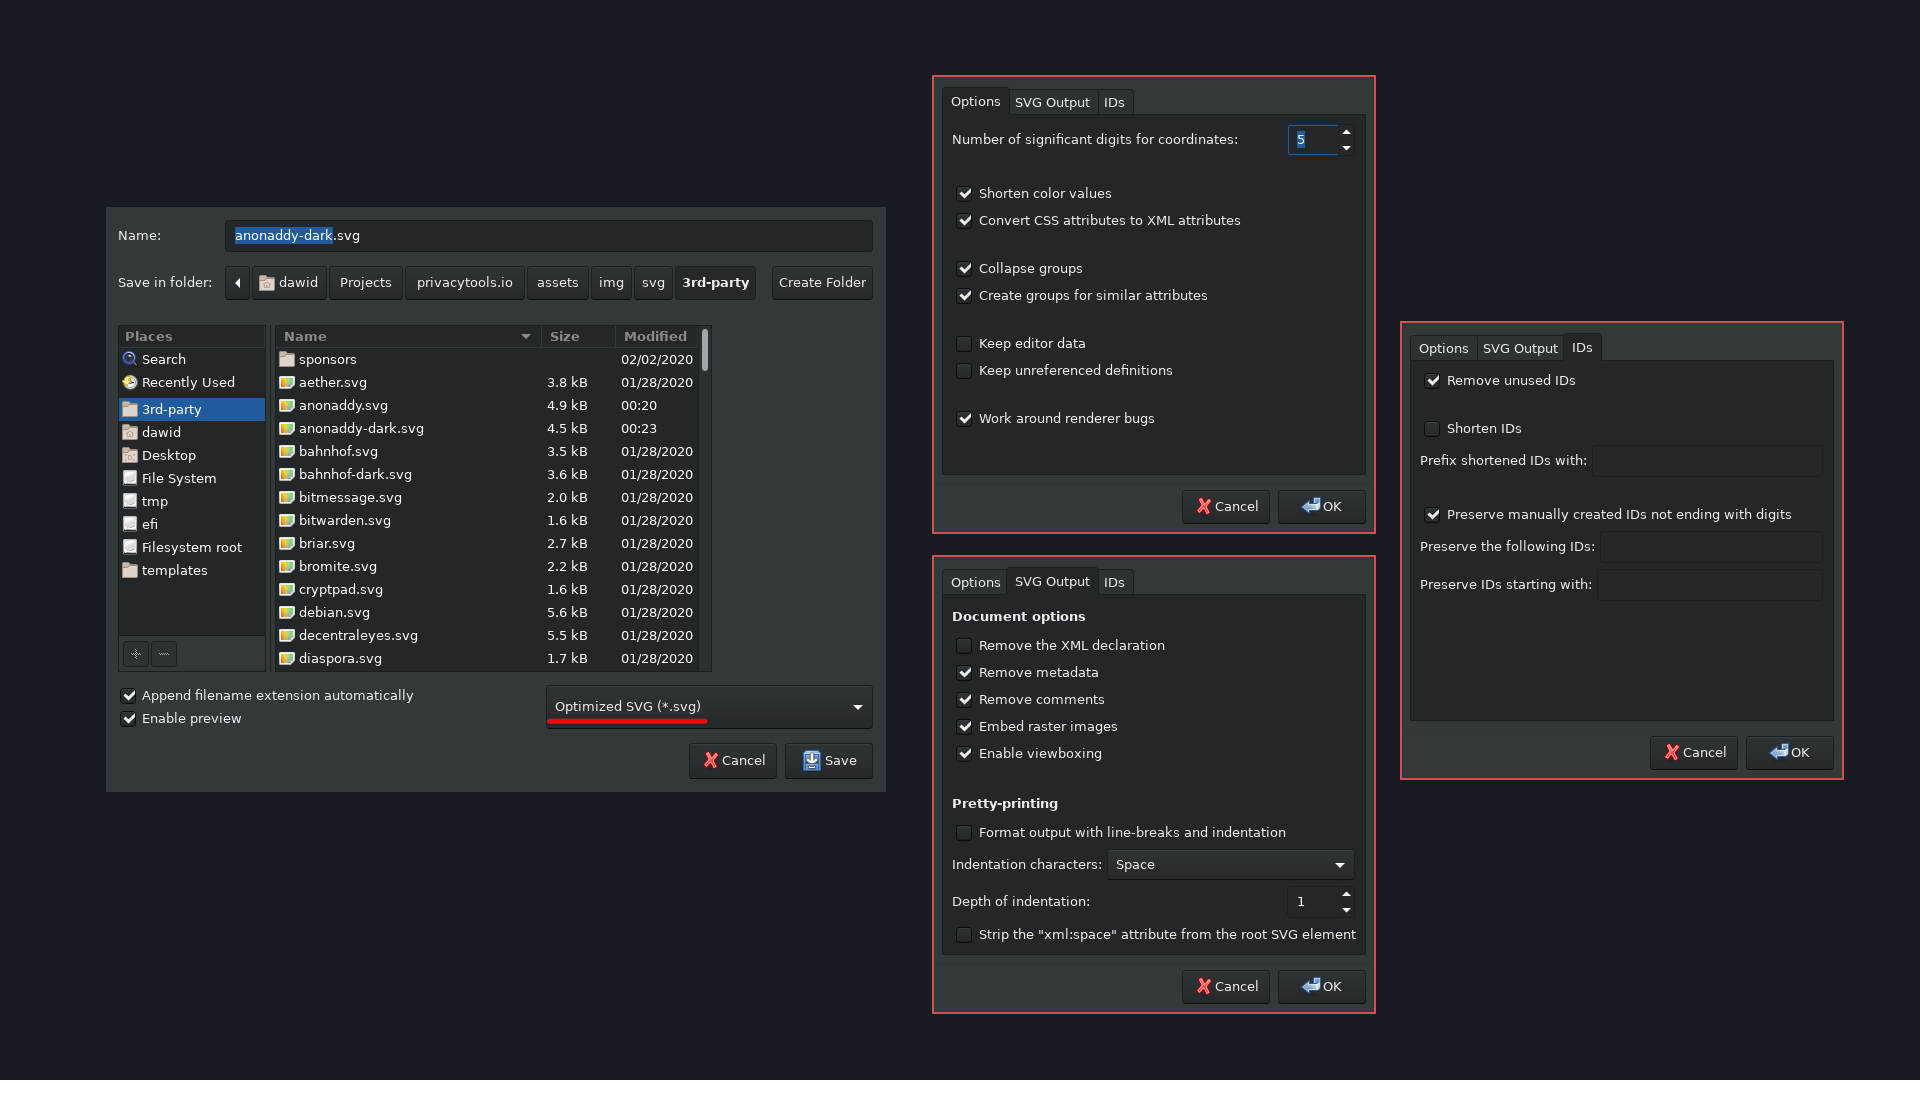Click the decentraleyes.svg file icon

pyautogui.click(x=287, y=635)
